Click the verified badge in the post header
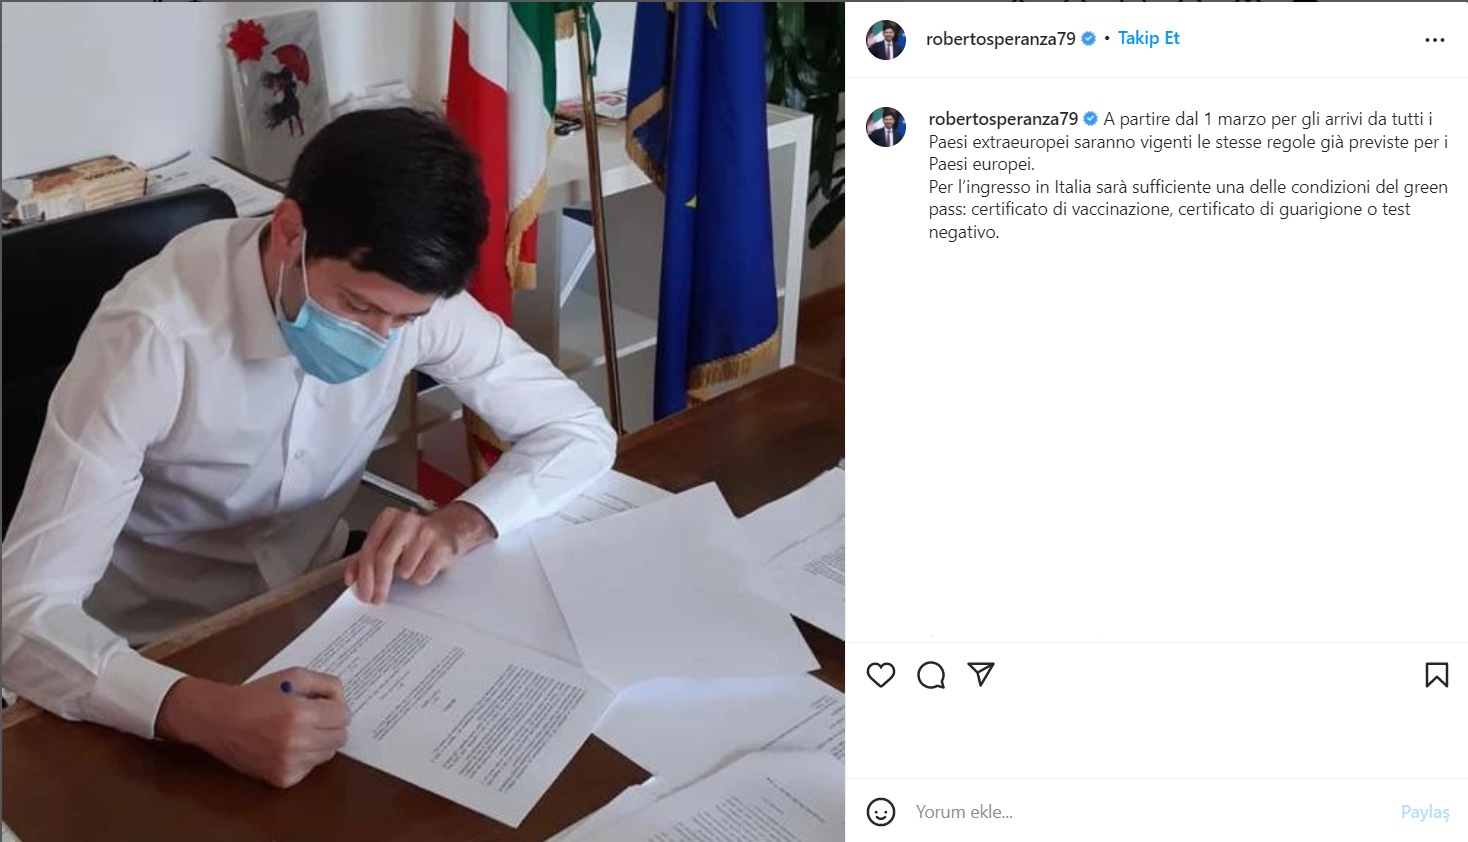The image size is (1468, 842). 1089,39
